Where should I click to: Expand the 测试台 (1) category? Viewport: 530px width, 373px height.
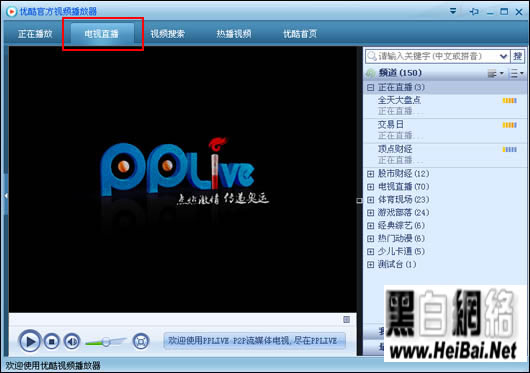coord(370,264)
